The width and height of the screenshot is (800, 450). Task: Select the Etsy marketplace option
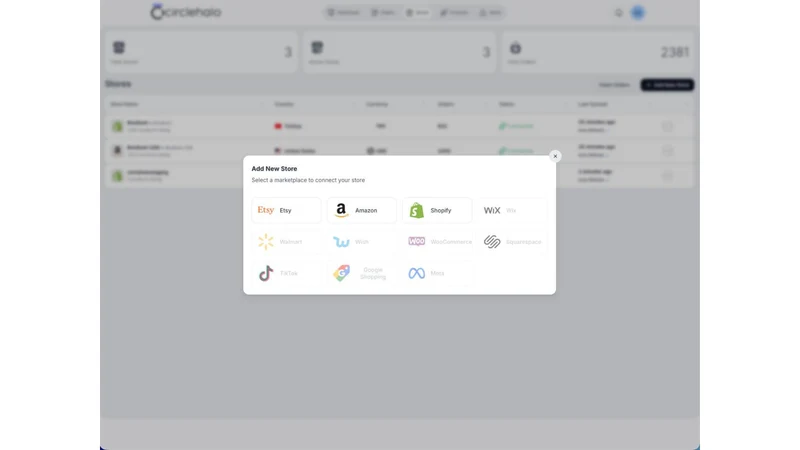(x=286, y=210)
